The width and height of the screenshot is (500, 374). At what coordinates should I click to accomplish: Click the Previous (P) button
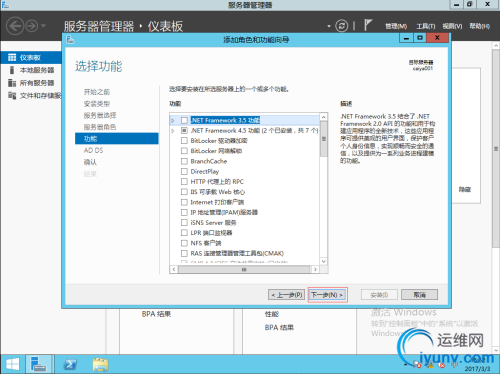[286, 295]
